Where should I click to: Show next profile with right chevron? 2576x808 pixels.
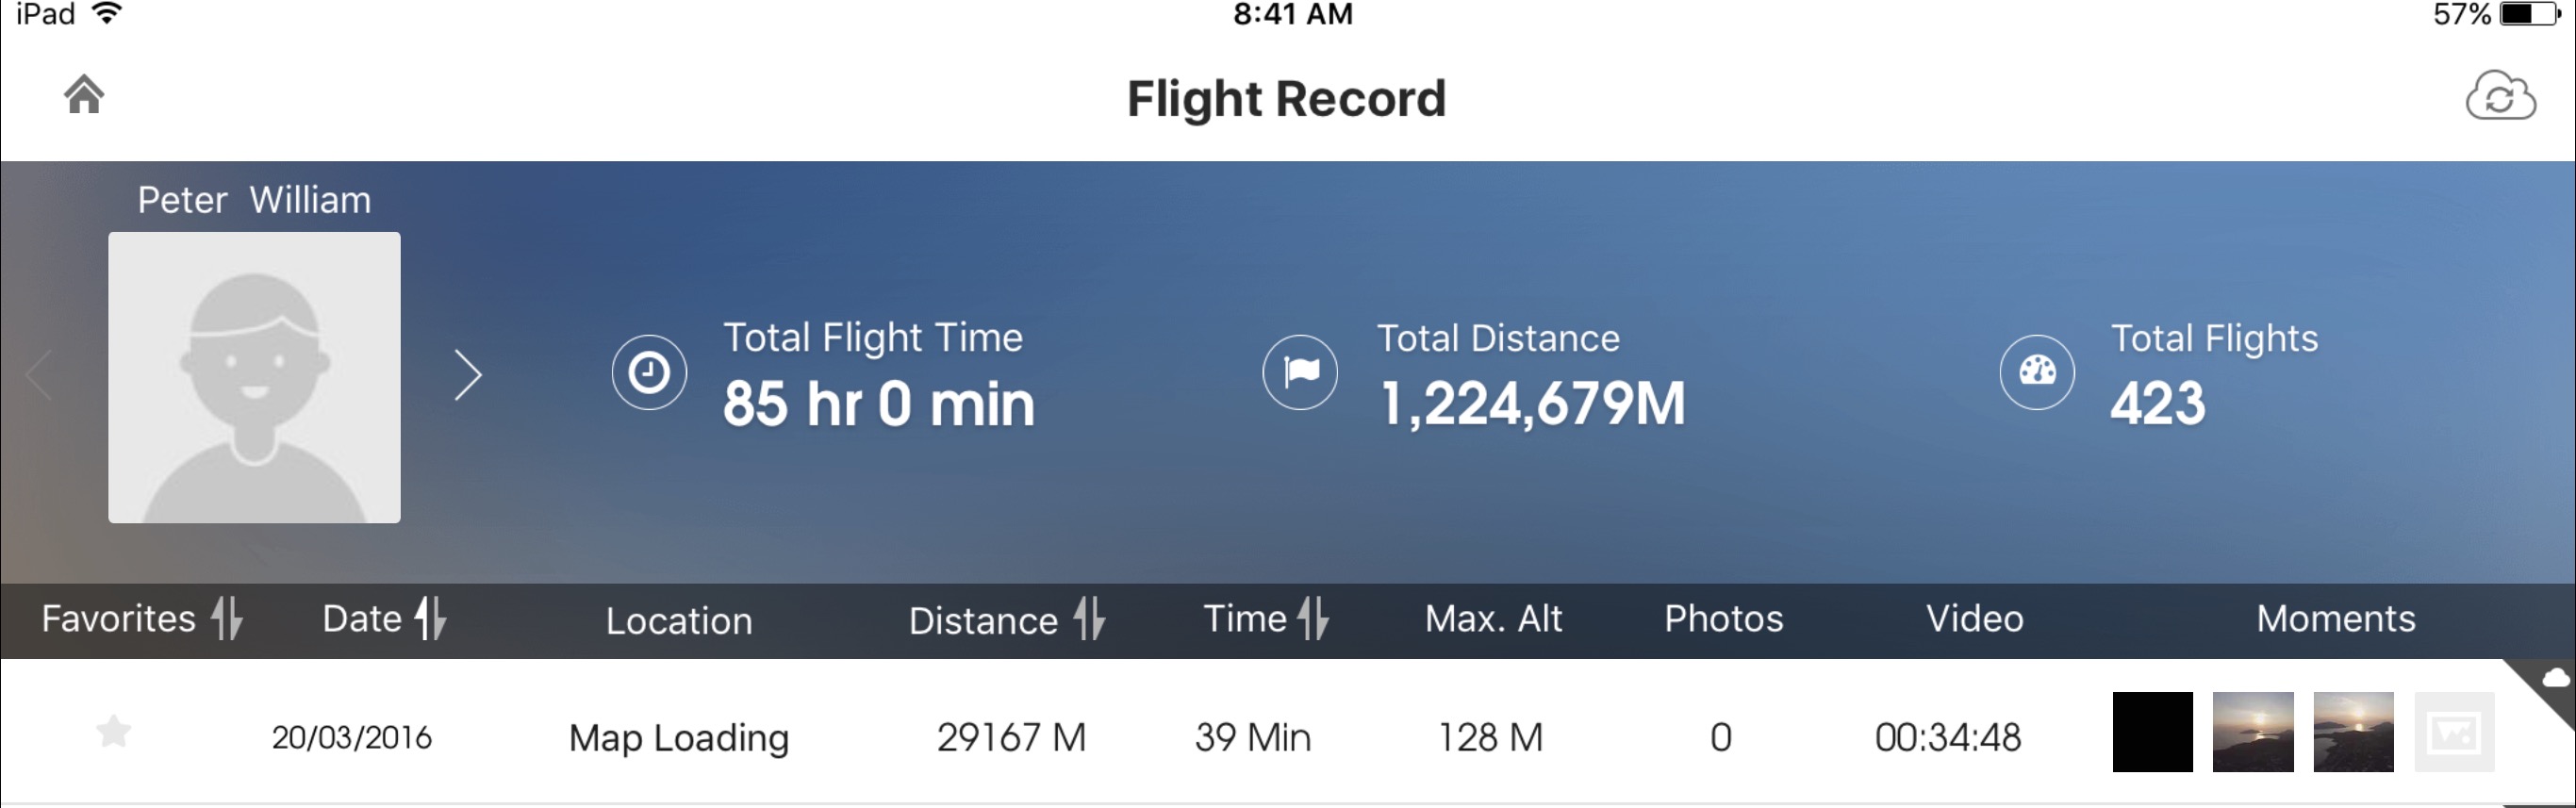pyautogui.click(x=468, y=375)
